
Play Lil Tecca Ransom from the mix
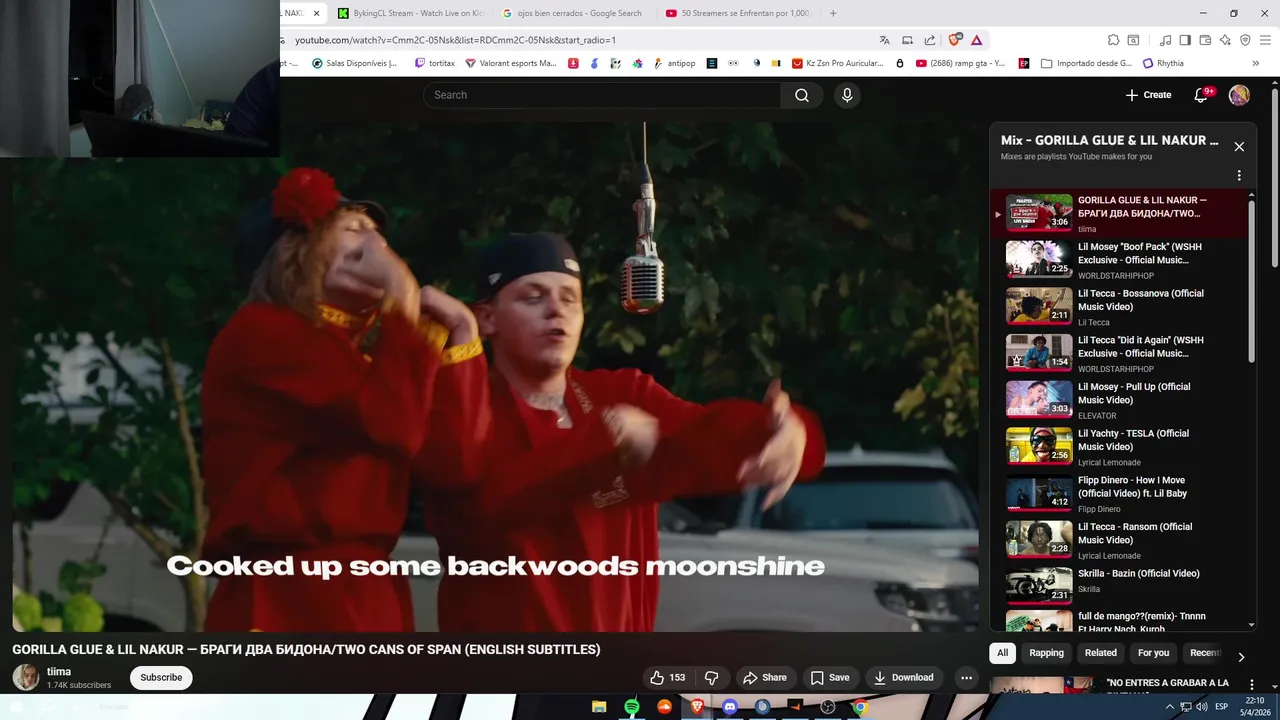click(1120, 540)
